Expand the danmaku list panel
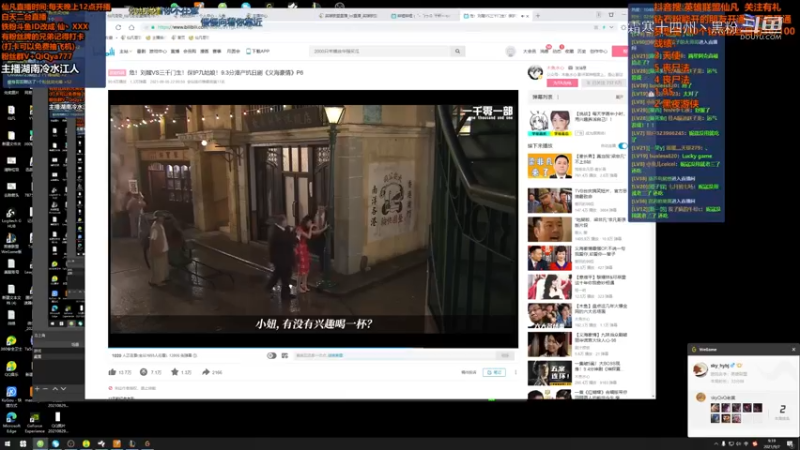 [x=619, y=97]
